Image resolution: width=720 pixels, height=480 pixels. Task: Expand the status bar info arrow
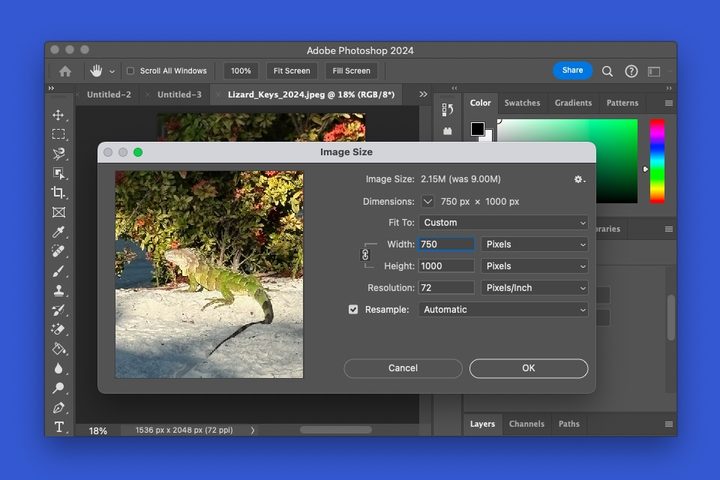tap(253, 430)
